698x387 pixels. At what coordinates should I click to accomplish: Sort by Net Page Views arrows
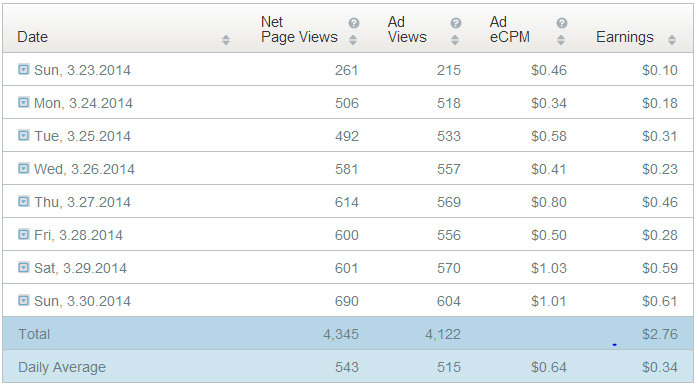(353, 40)
